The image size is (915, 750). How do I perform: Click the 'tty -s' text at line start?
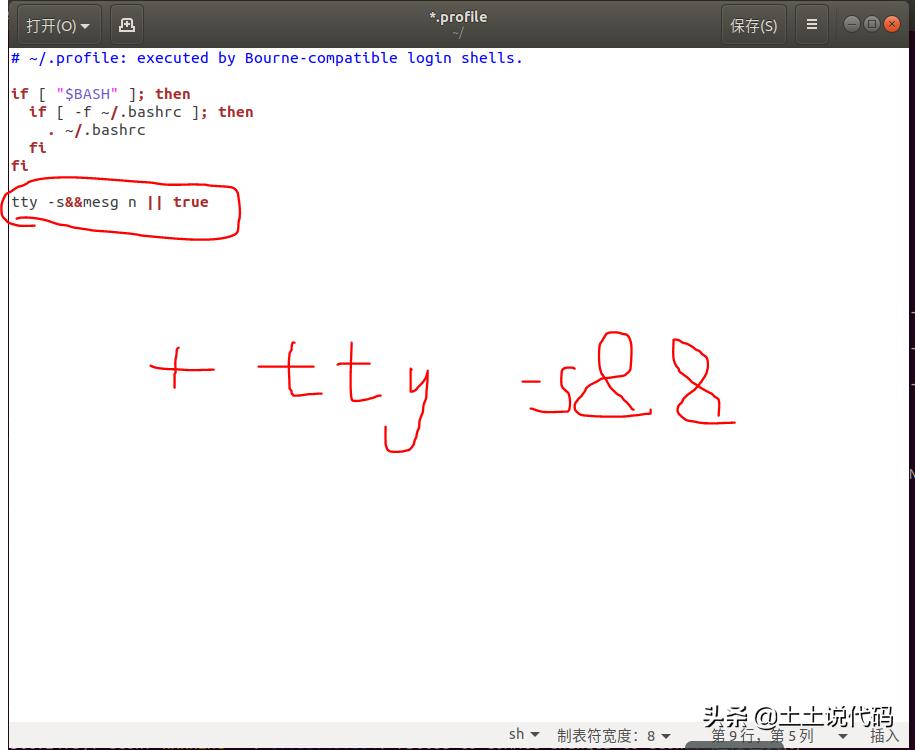[37, 202]
